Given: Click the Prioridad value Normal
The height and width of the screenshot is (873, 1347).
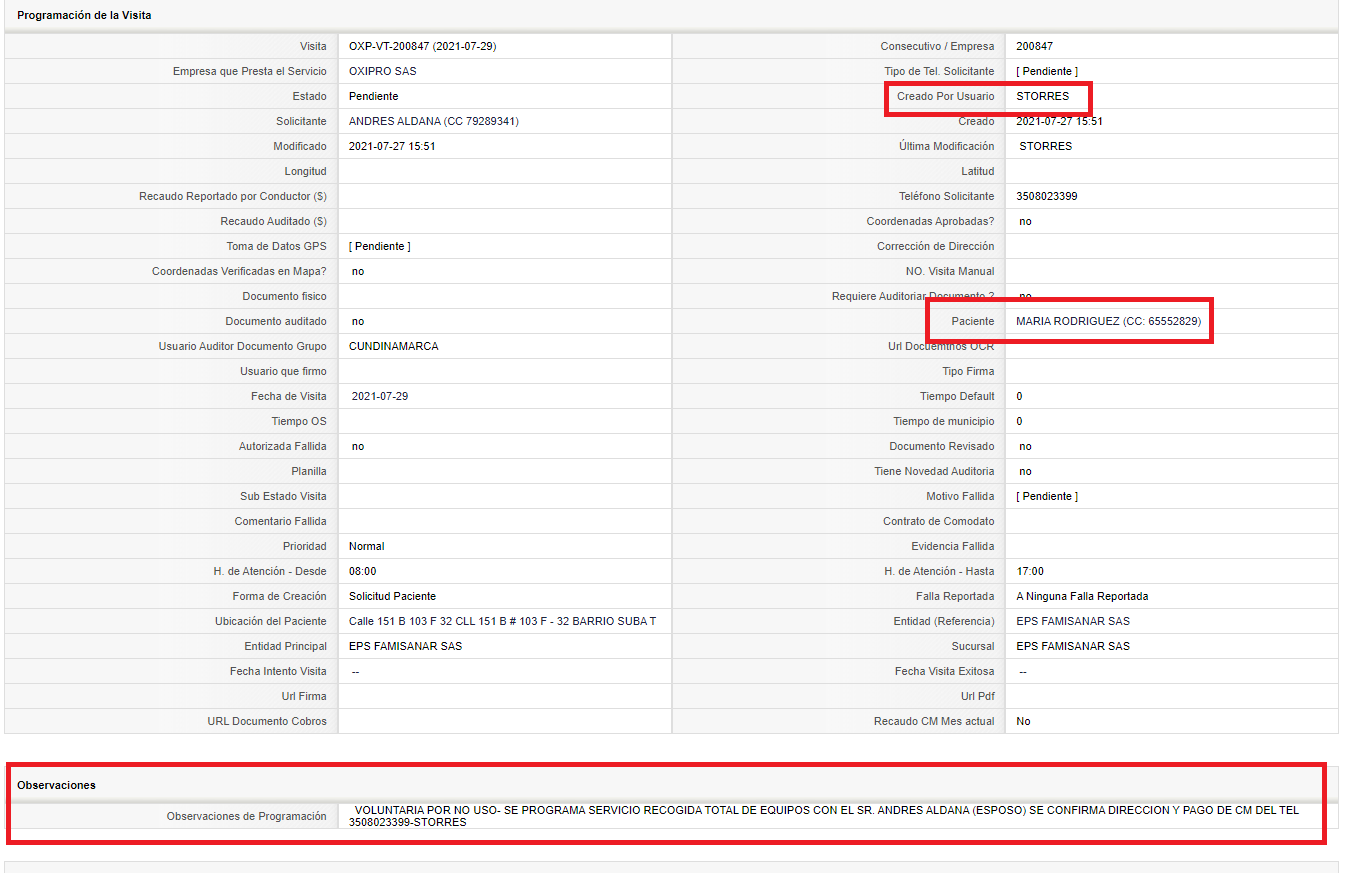Looking at the screenshot, I should coord(367,546).
